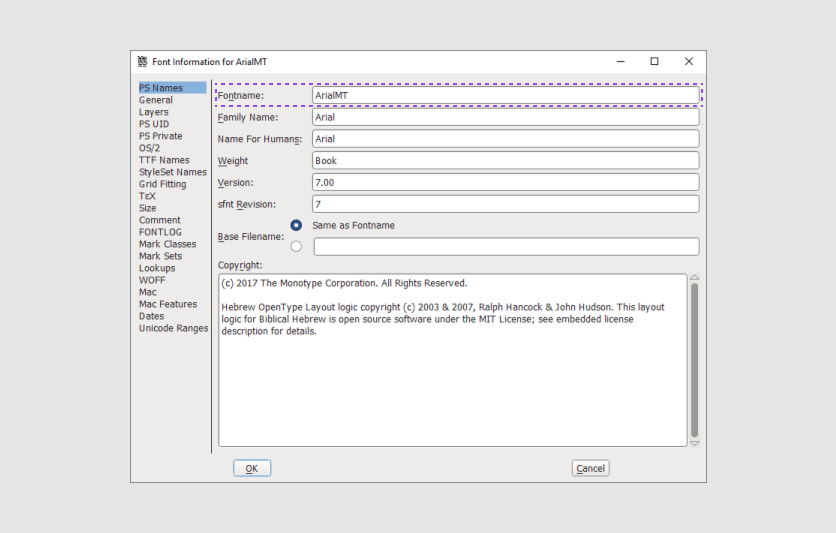Open the Mark Sets section
Viewport: 836px width, 533px height.
coord(160,256)
